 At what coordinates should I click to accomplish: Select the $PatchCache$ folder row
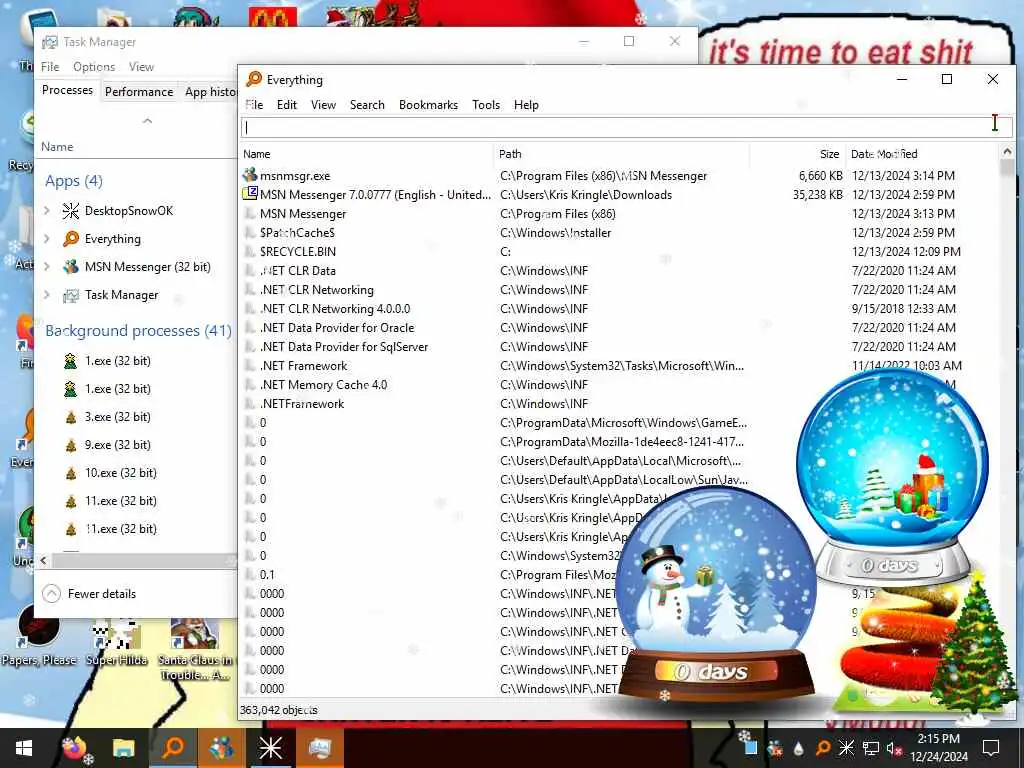619,232
